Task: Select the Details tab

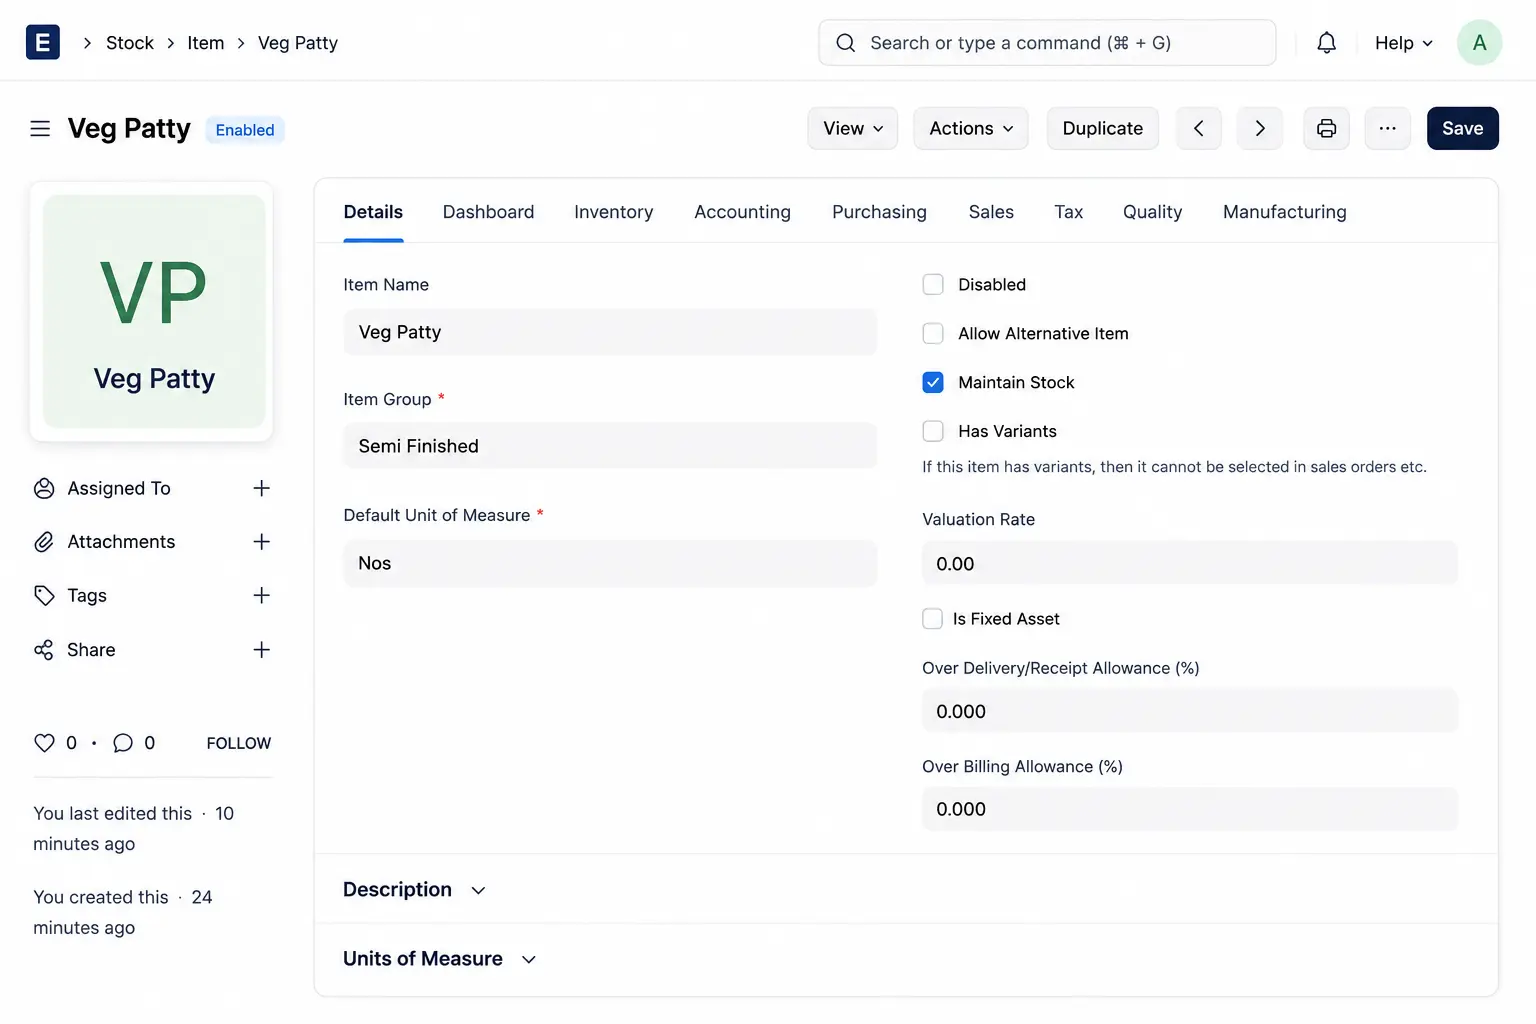Action: 373,212
